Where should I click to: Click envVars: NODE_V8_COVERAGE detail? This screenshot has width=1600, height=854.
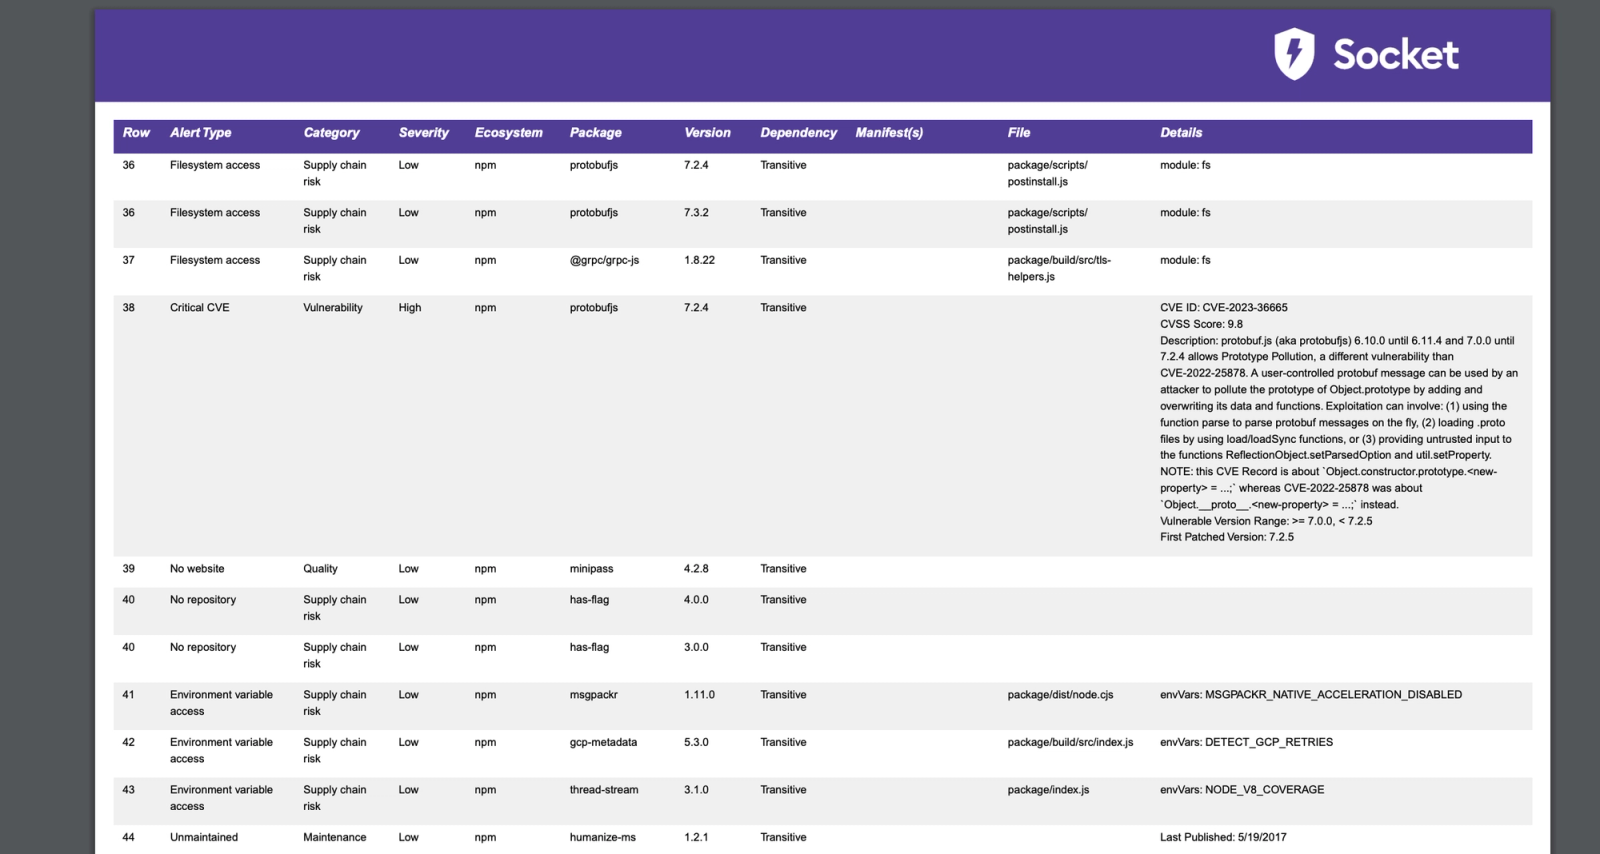[x=1242, y=790]
